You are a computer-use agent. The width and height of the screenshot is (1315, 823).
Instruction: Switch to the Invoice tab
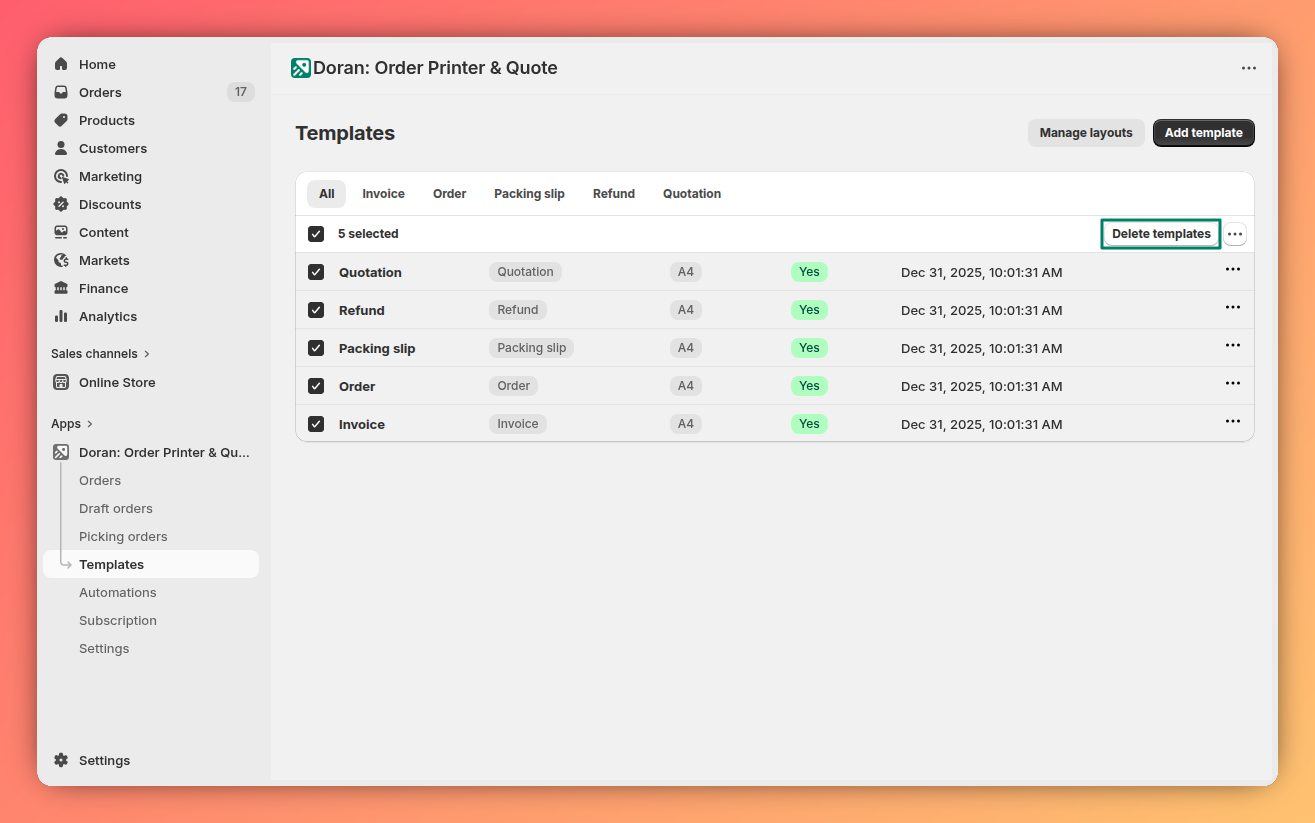[383, 194]
